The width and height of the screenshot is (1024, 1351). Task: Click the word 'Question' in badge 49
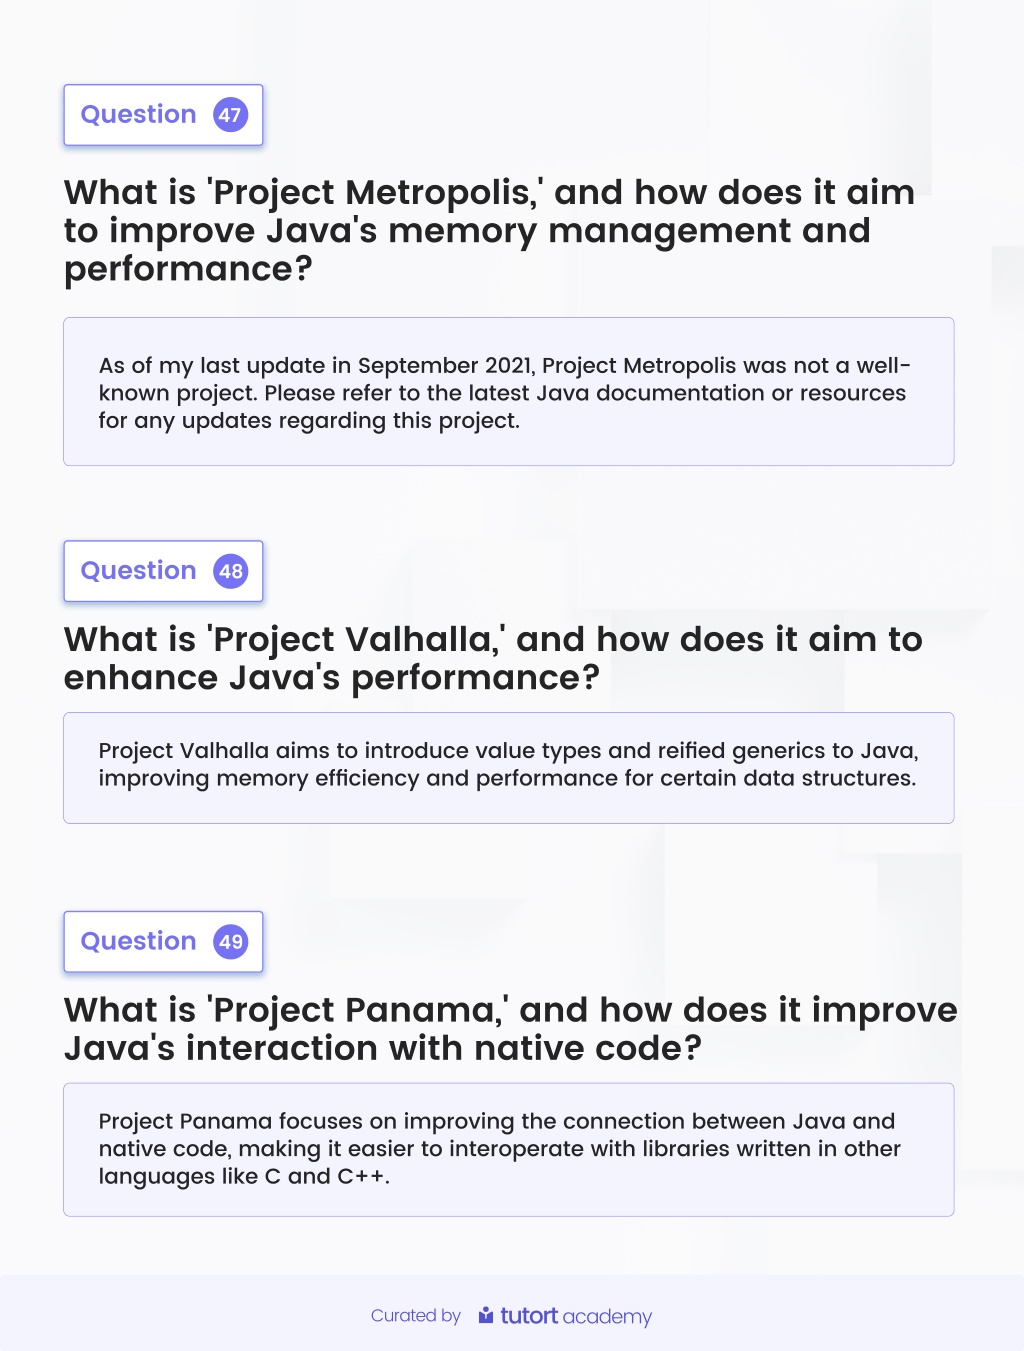(x=138, y=942)
